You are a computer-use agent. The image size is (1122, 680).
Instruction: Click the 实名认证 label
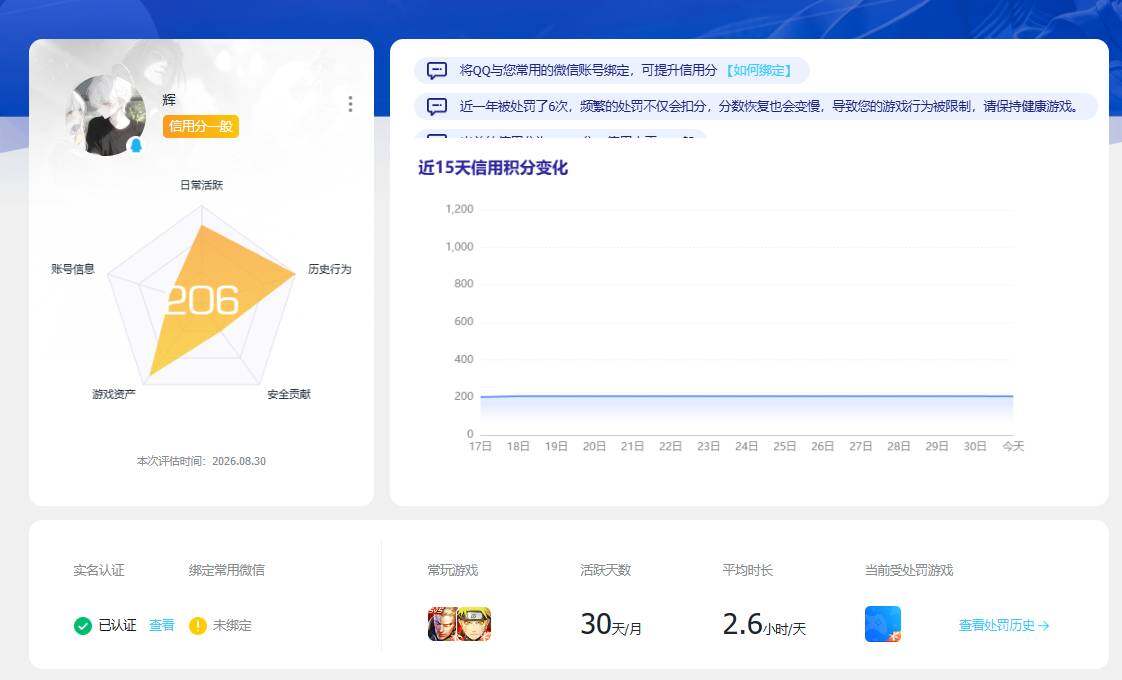tap(99, 570)
